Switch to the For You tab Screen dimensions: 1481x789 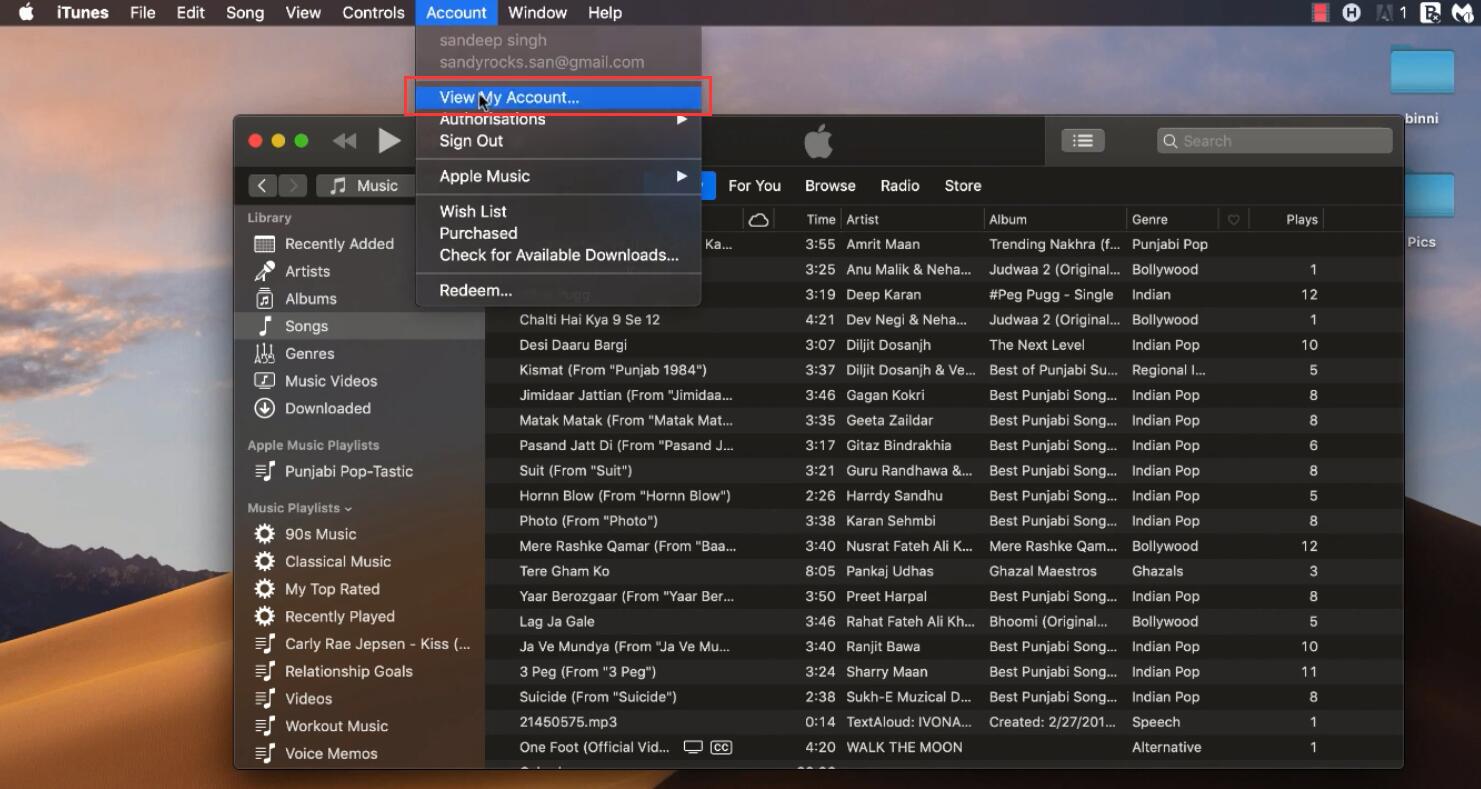pos(754,185)
